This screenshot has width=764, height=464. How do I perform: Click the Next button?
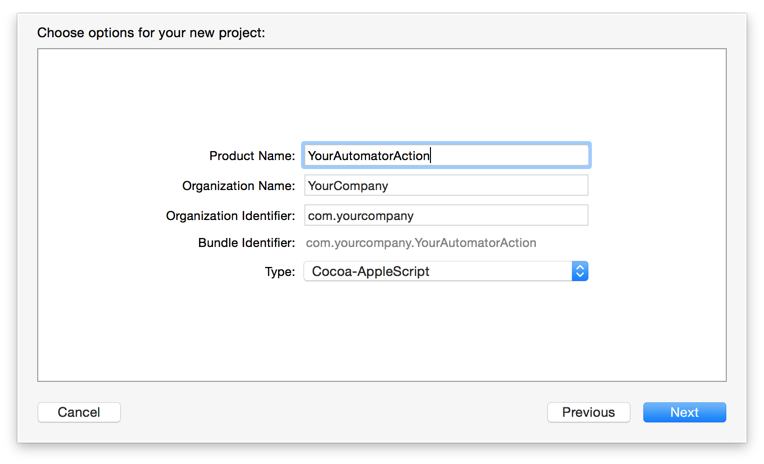coord(684,412)
